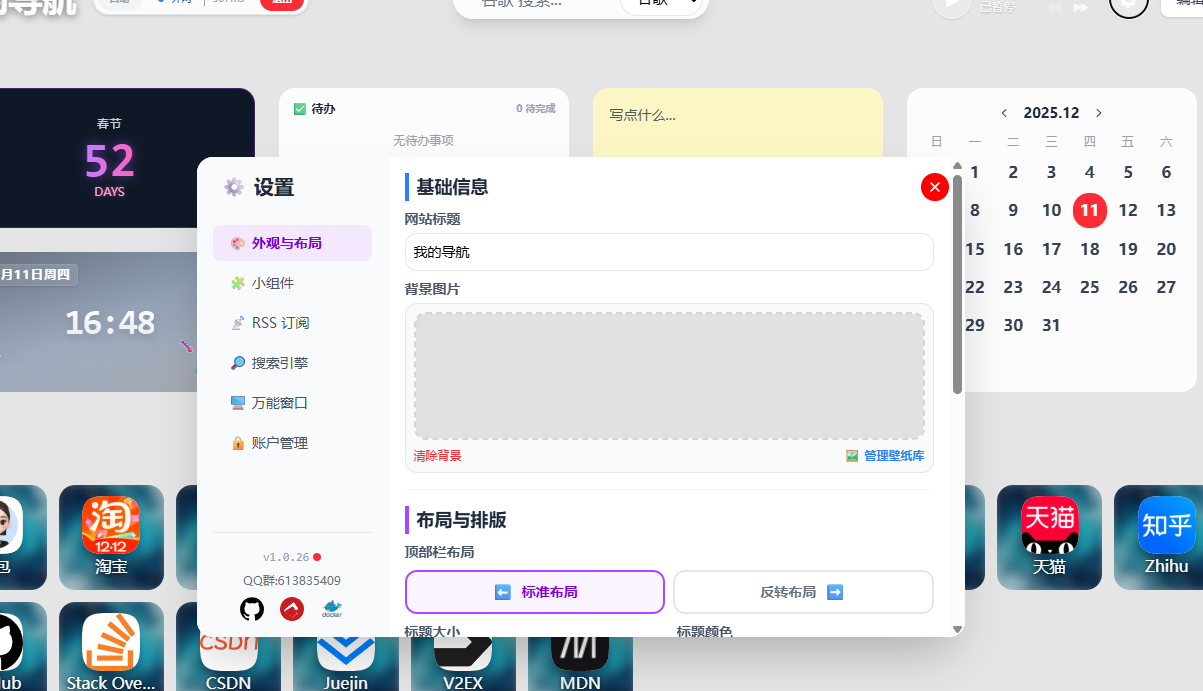
Task: Open the RSS 订阅 settings tab
Action: (280, 323)
